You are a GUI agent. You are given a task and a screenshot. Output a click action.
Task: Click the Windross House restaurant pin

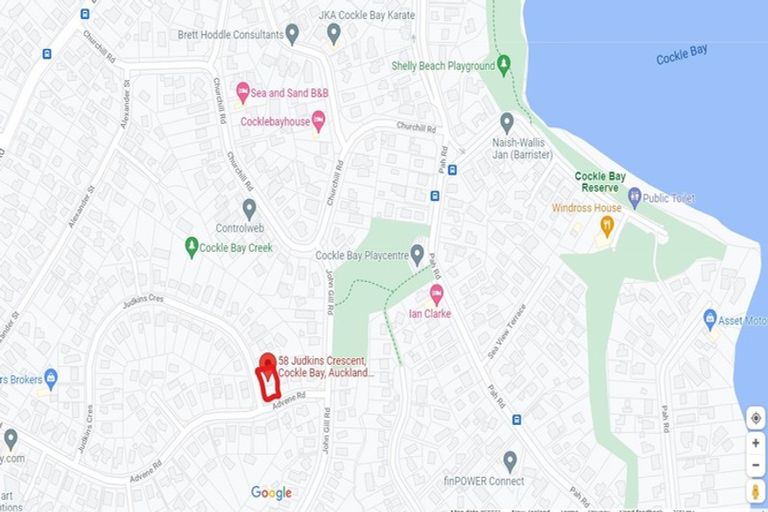607,227
